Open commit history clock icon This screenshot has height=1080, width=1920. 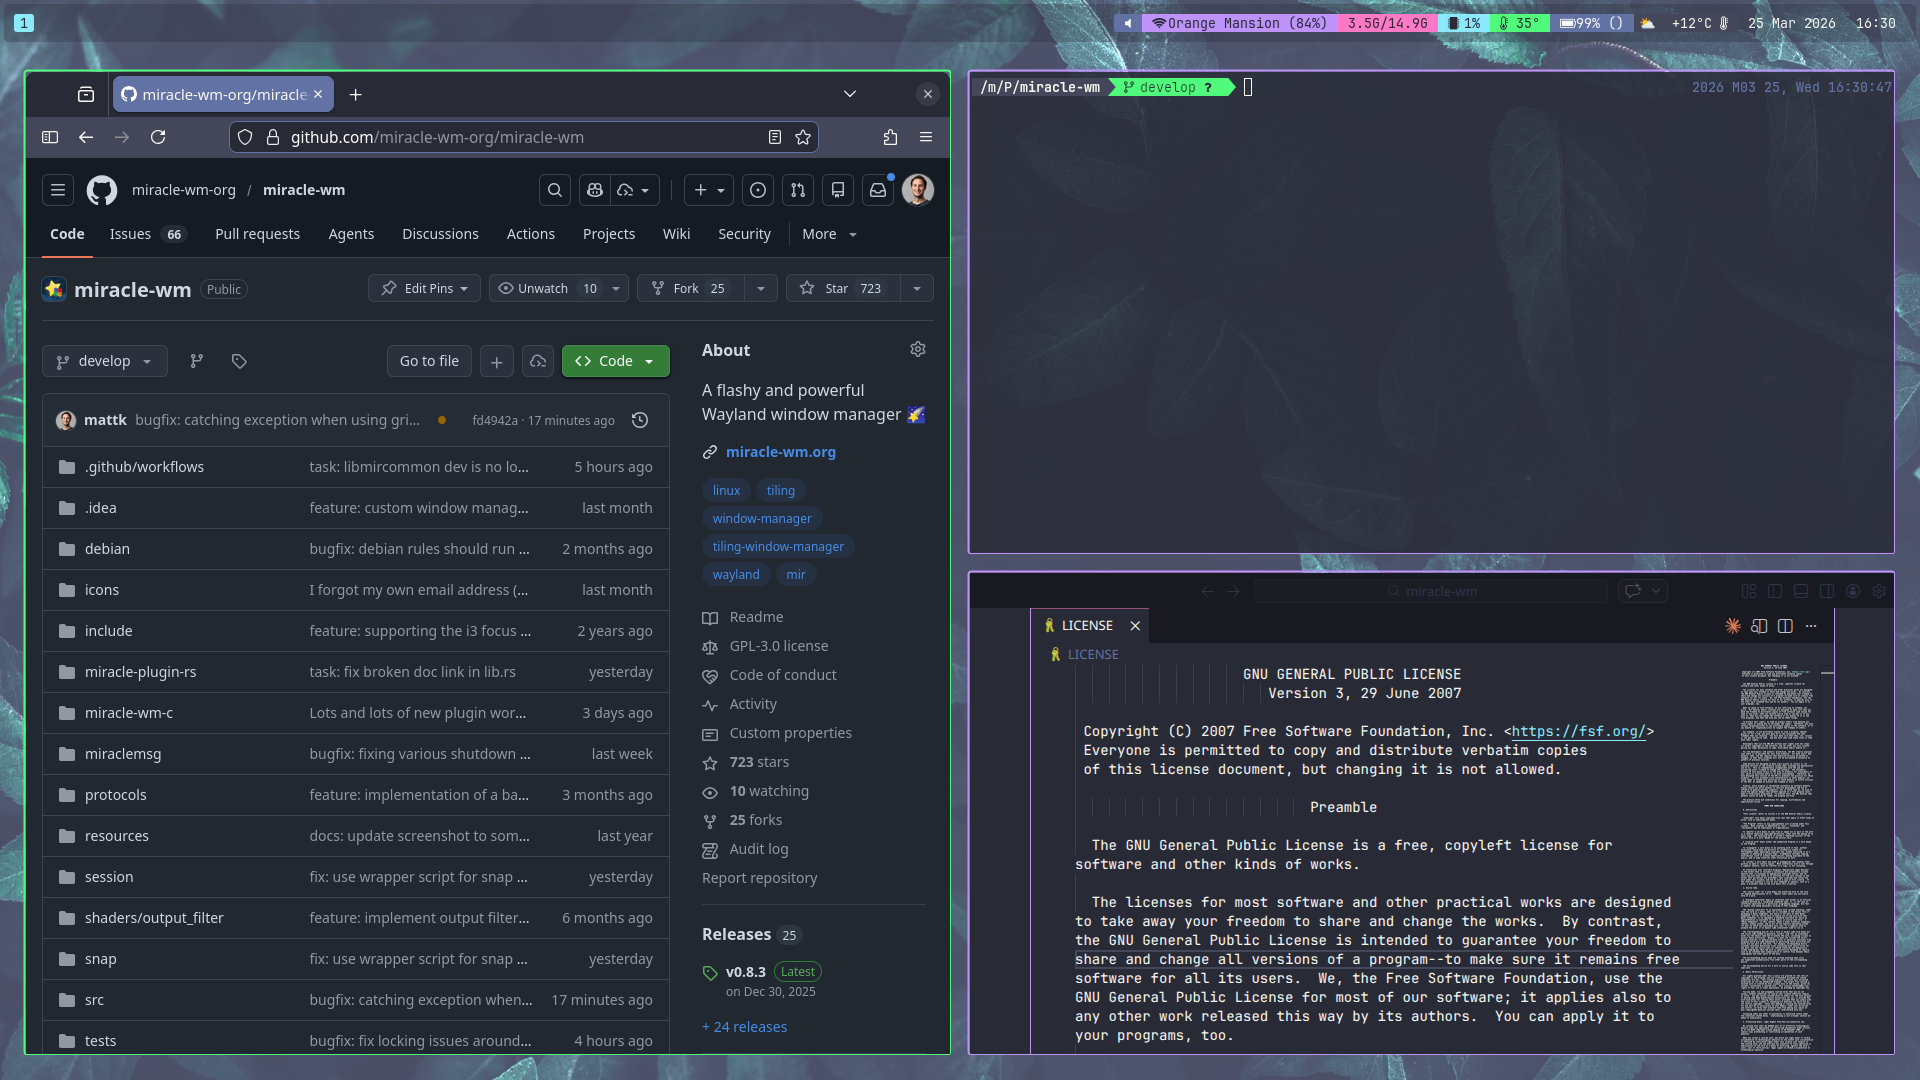(x=640, y=420)
